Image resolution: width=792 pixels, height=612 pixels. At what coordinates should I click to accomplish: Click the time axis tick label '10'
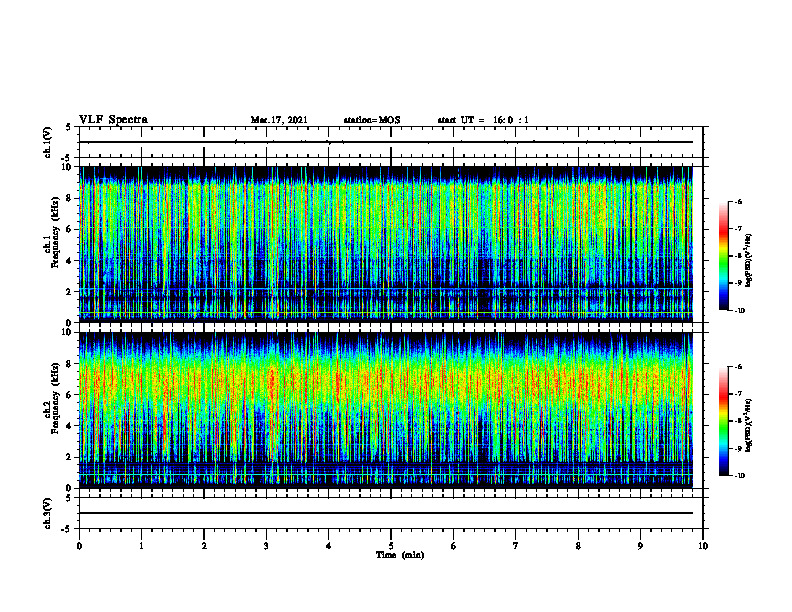click(703, 546)
